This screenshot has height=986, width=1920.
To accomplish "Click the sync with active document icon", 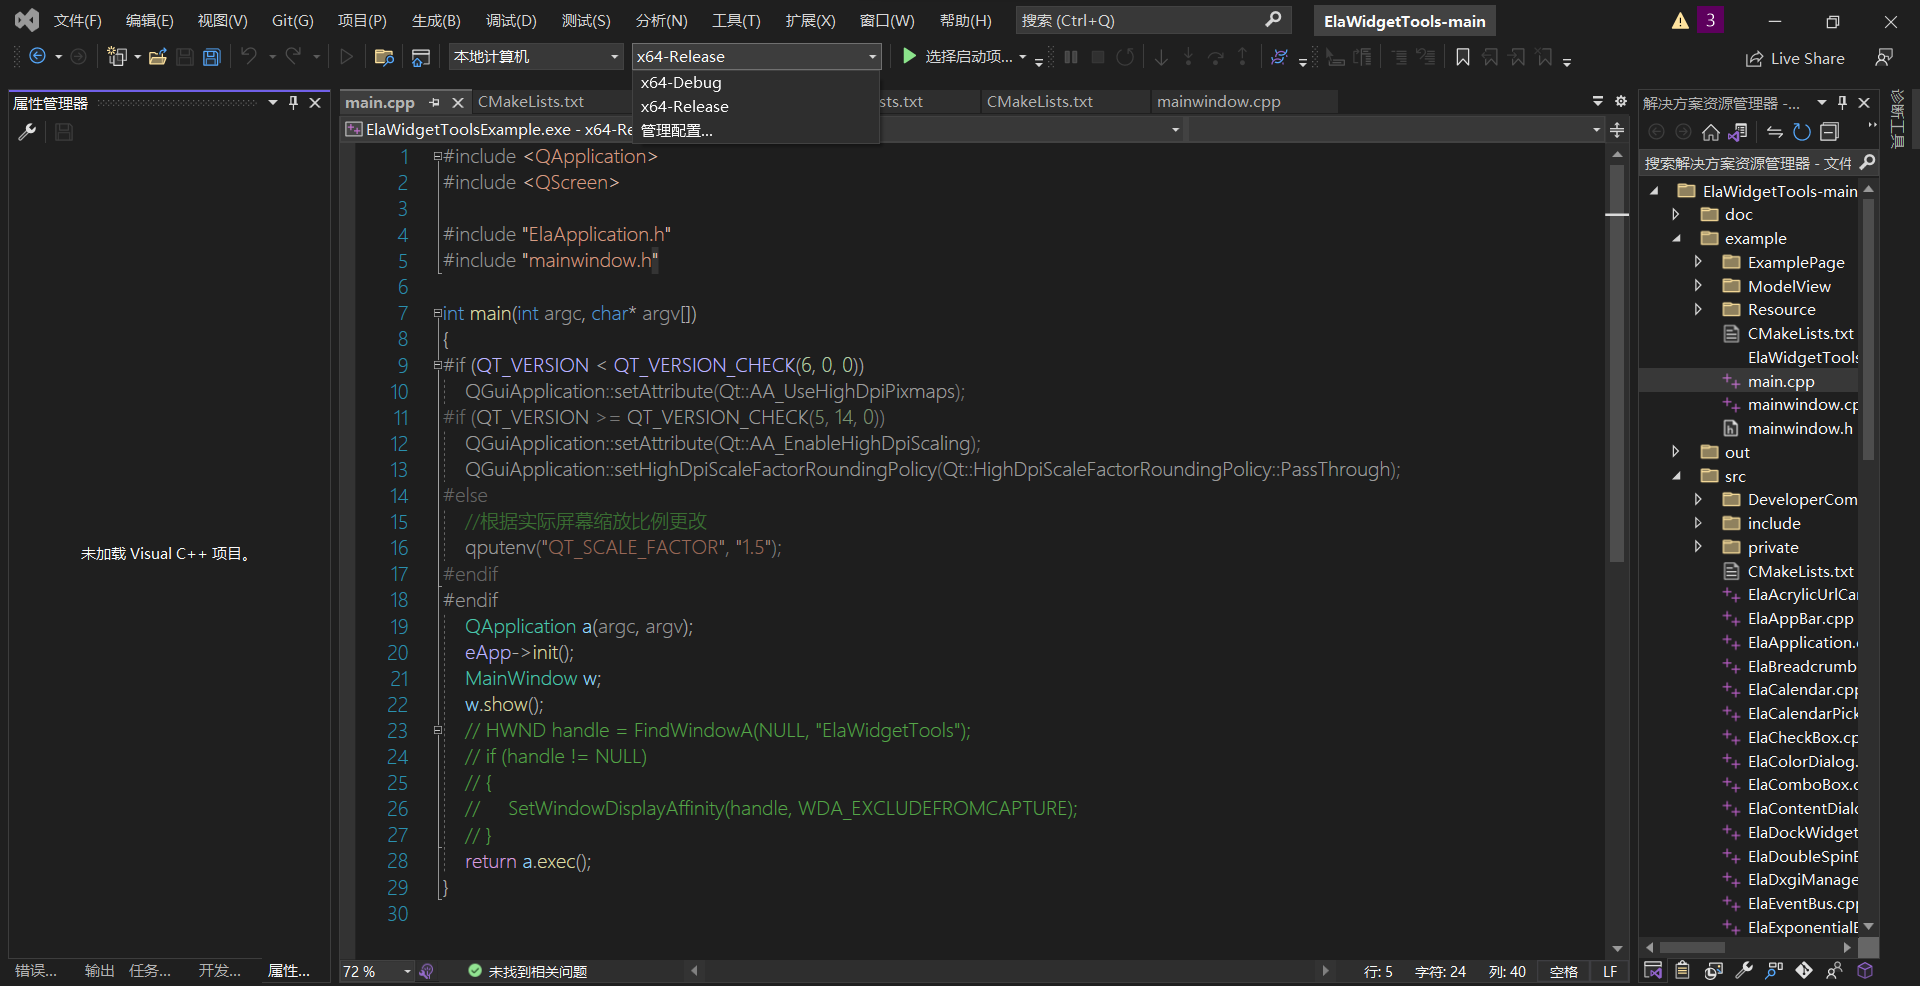I will coord(1775,132).
